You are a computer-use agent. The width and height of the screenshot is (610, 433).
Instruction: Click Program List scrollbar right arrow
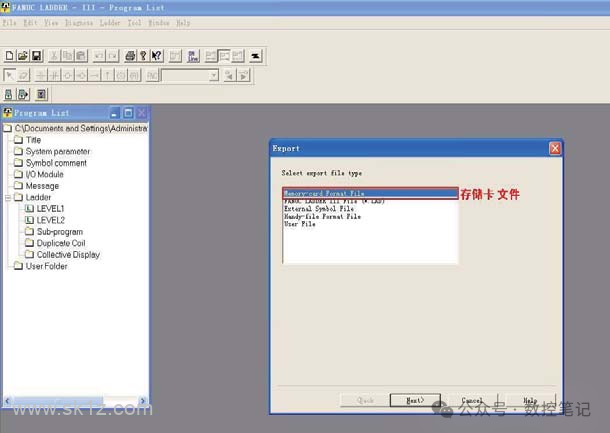point(142,400)
